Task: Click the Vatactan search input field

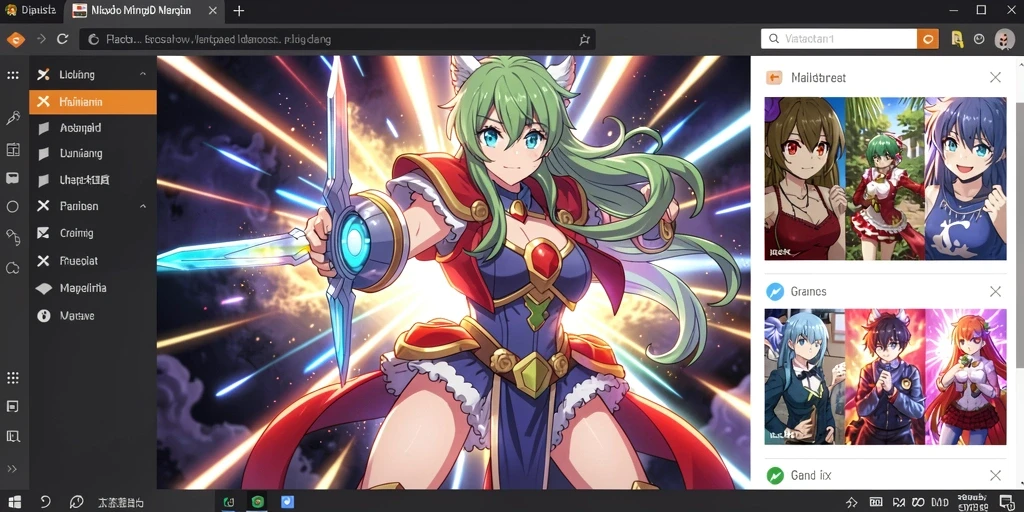Action: click(839, 39)
